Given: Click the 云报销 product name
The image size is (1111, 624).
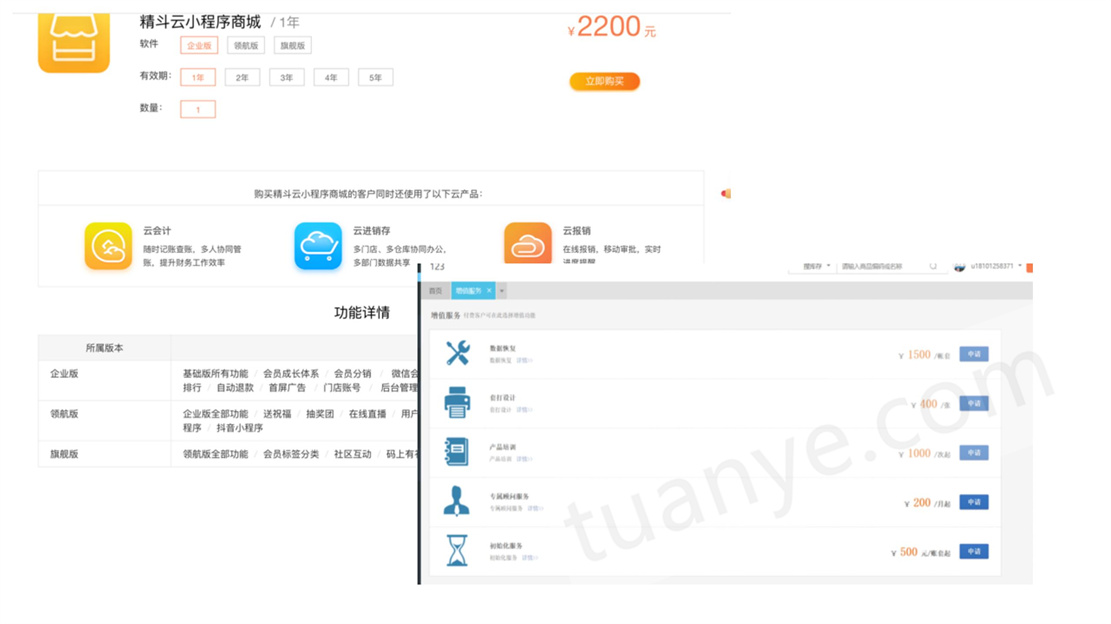Looking at the screenshot, I should point(577,231).
